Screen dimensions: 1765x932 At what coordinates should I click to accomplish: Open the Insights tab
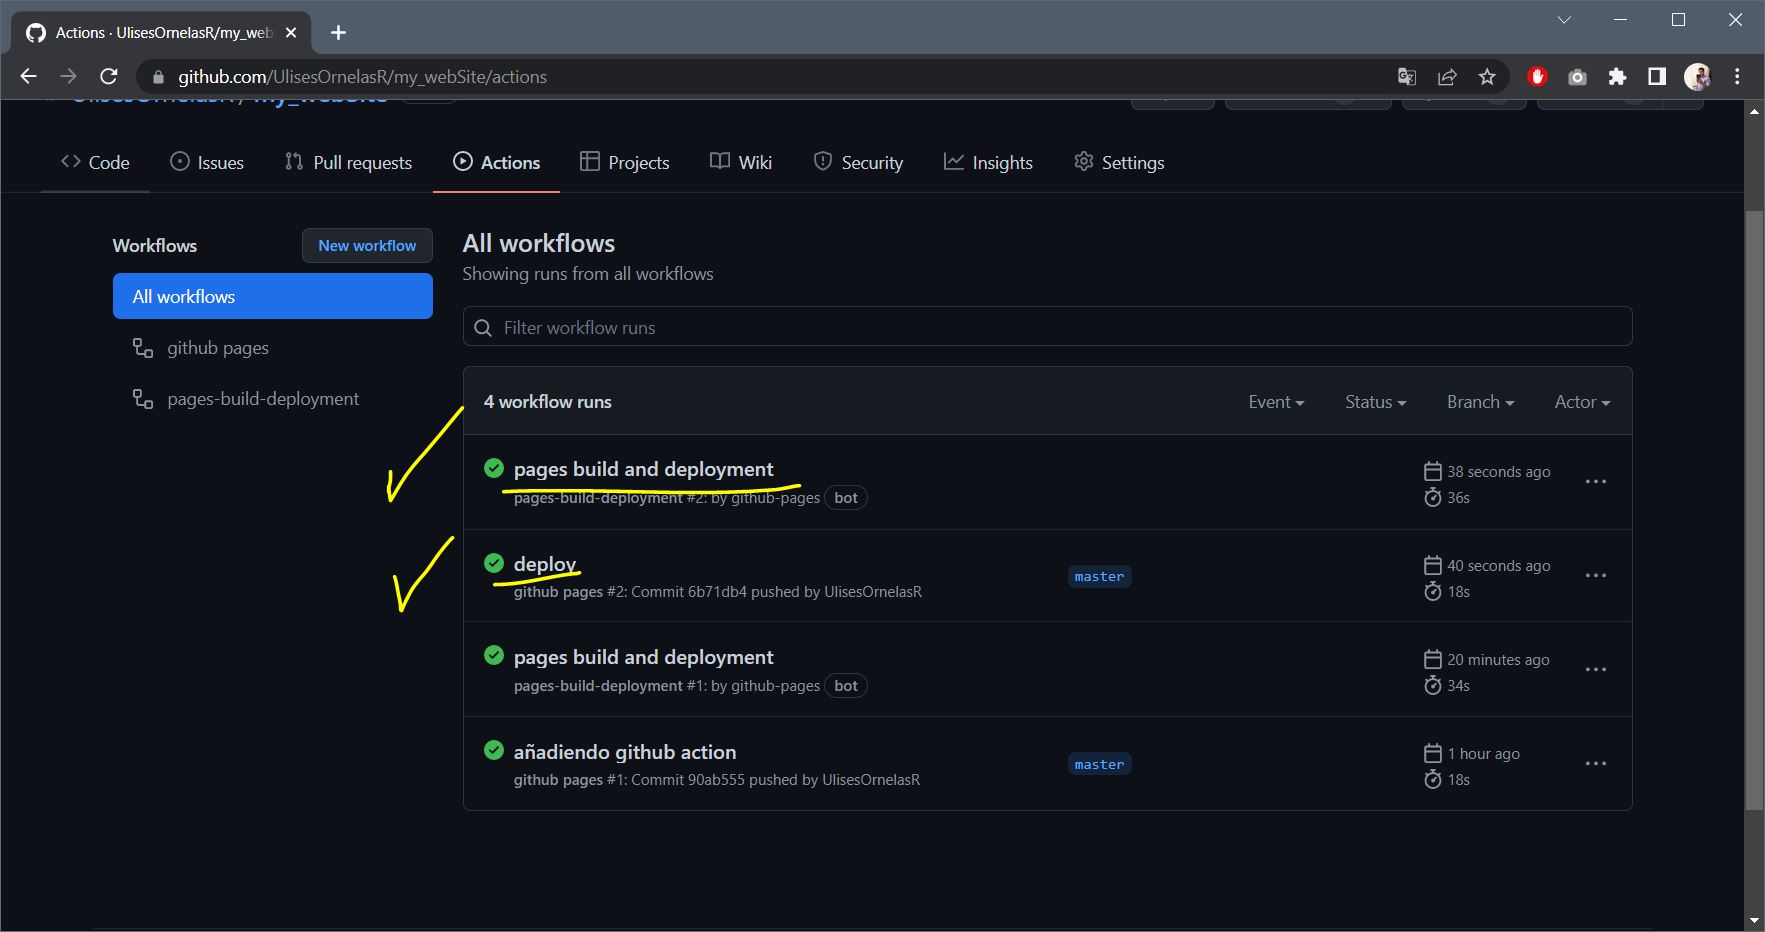[988, 162]
